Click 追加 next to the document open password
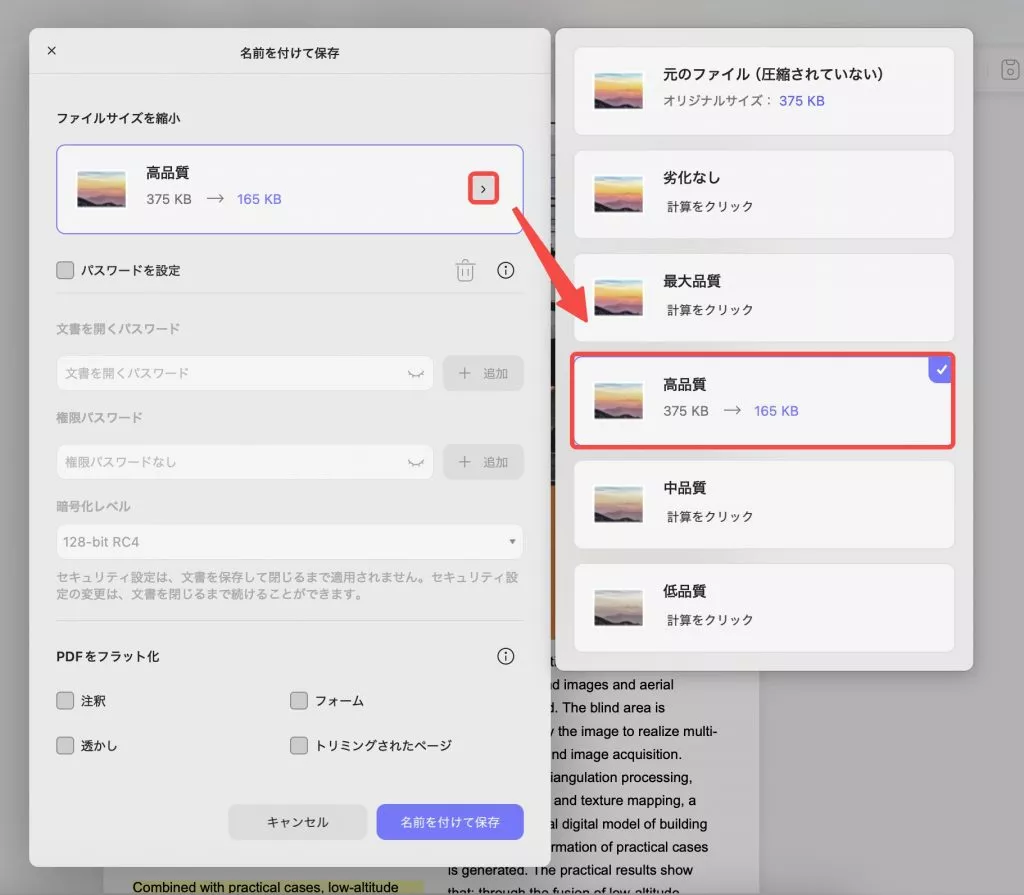Viewport: 1024px width, 895px height. [x=483, y=373]
